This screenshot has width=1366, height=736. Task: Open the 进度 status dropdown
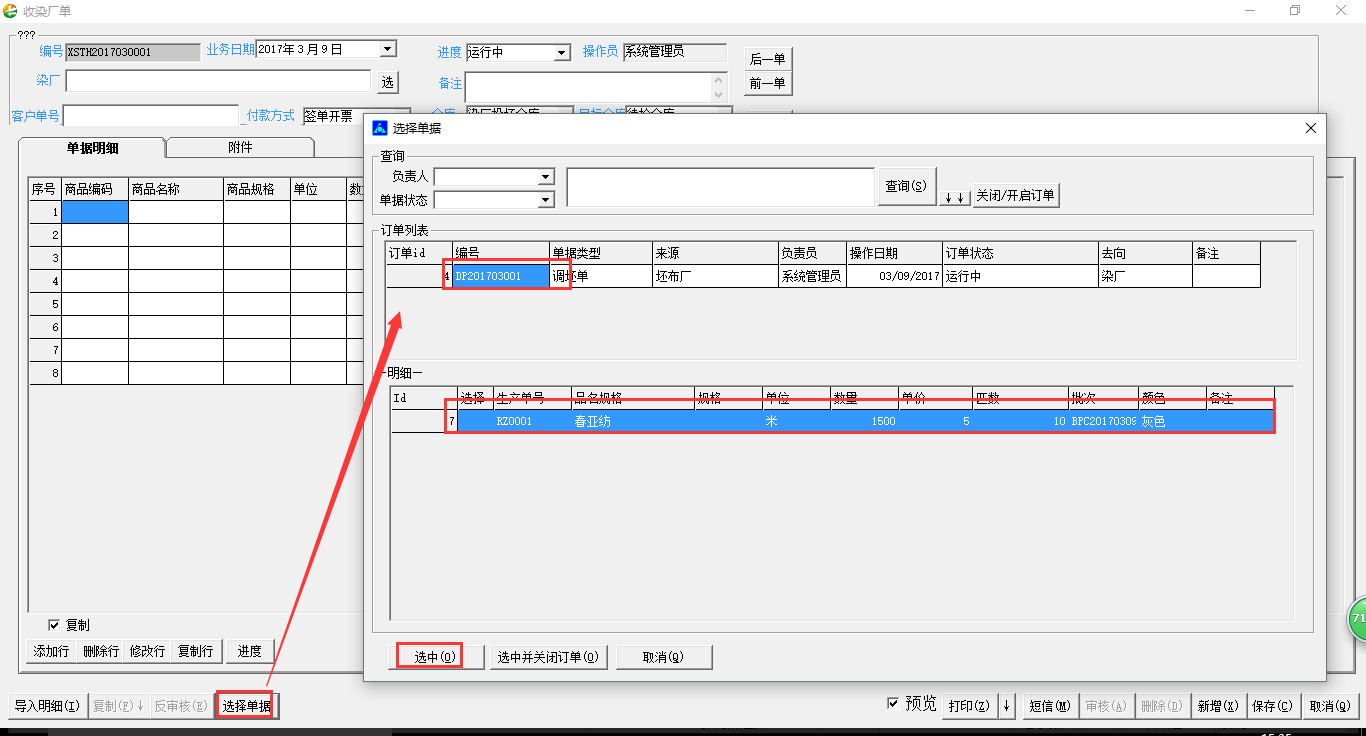(562, 52)
